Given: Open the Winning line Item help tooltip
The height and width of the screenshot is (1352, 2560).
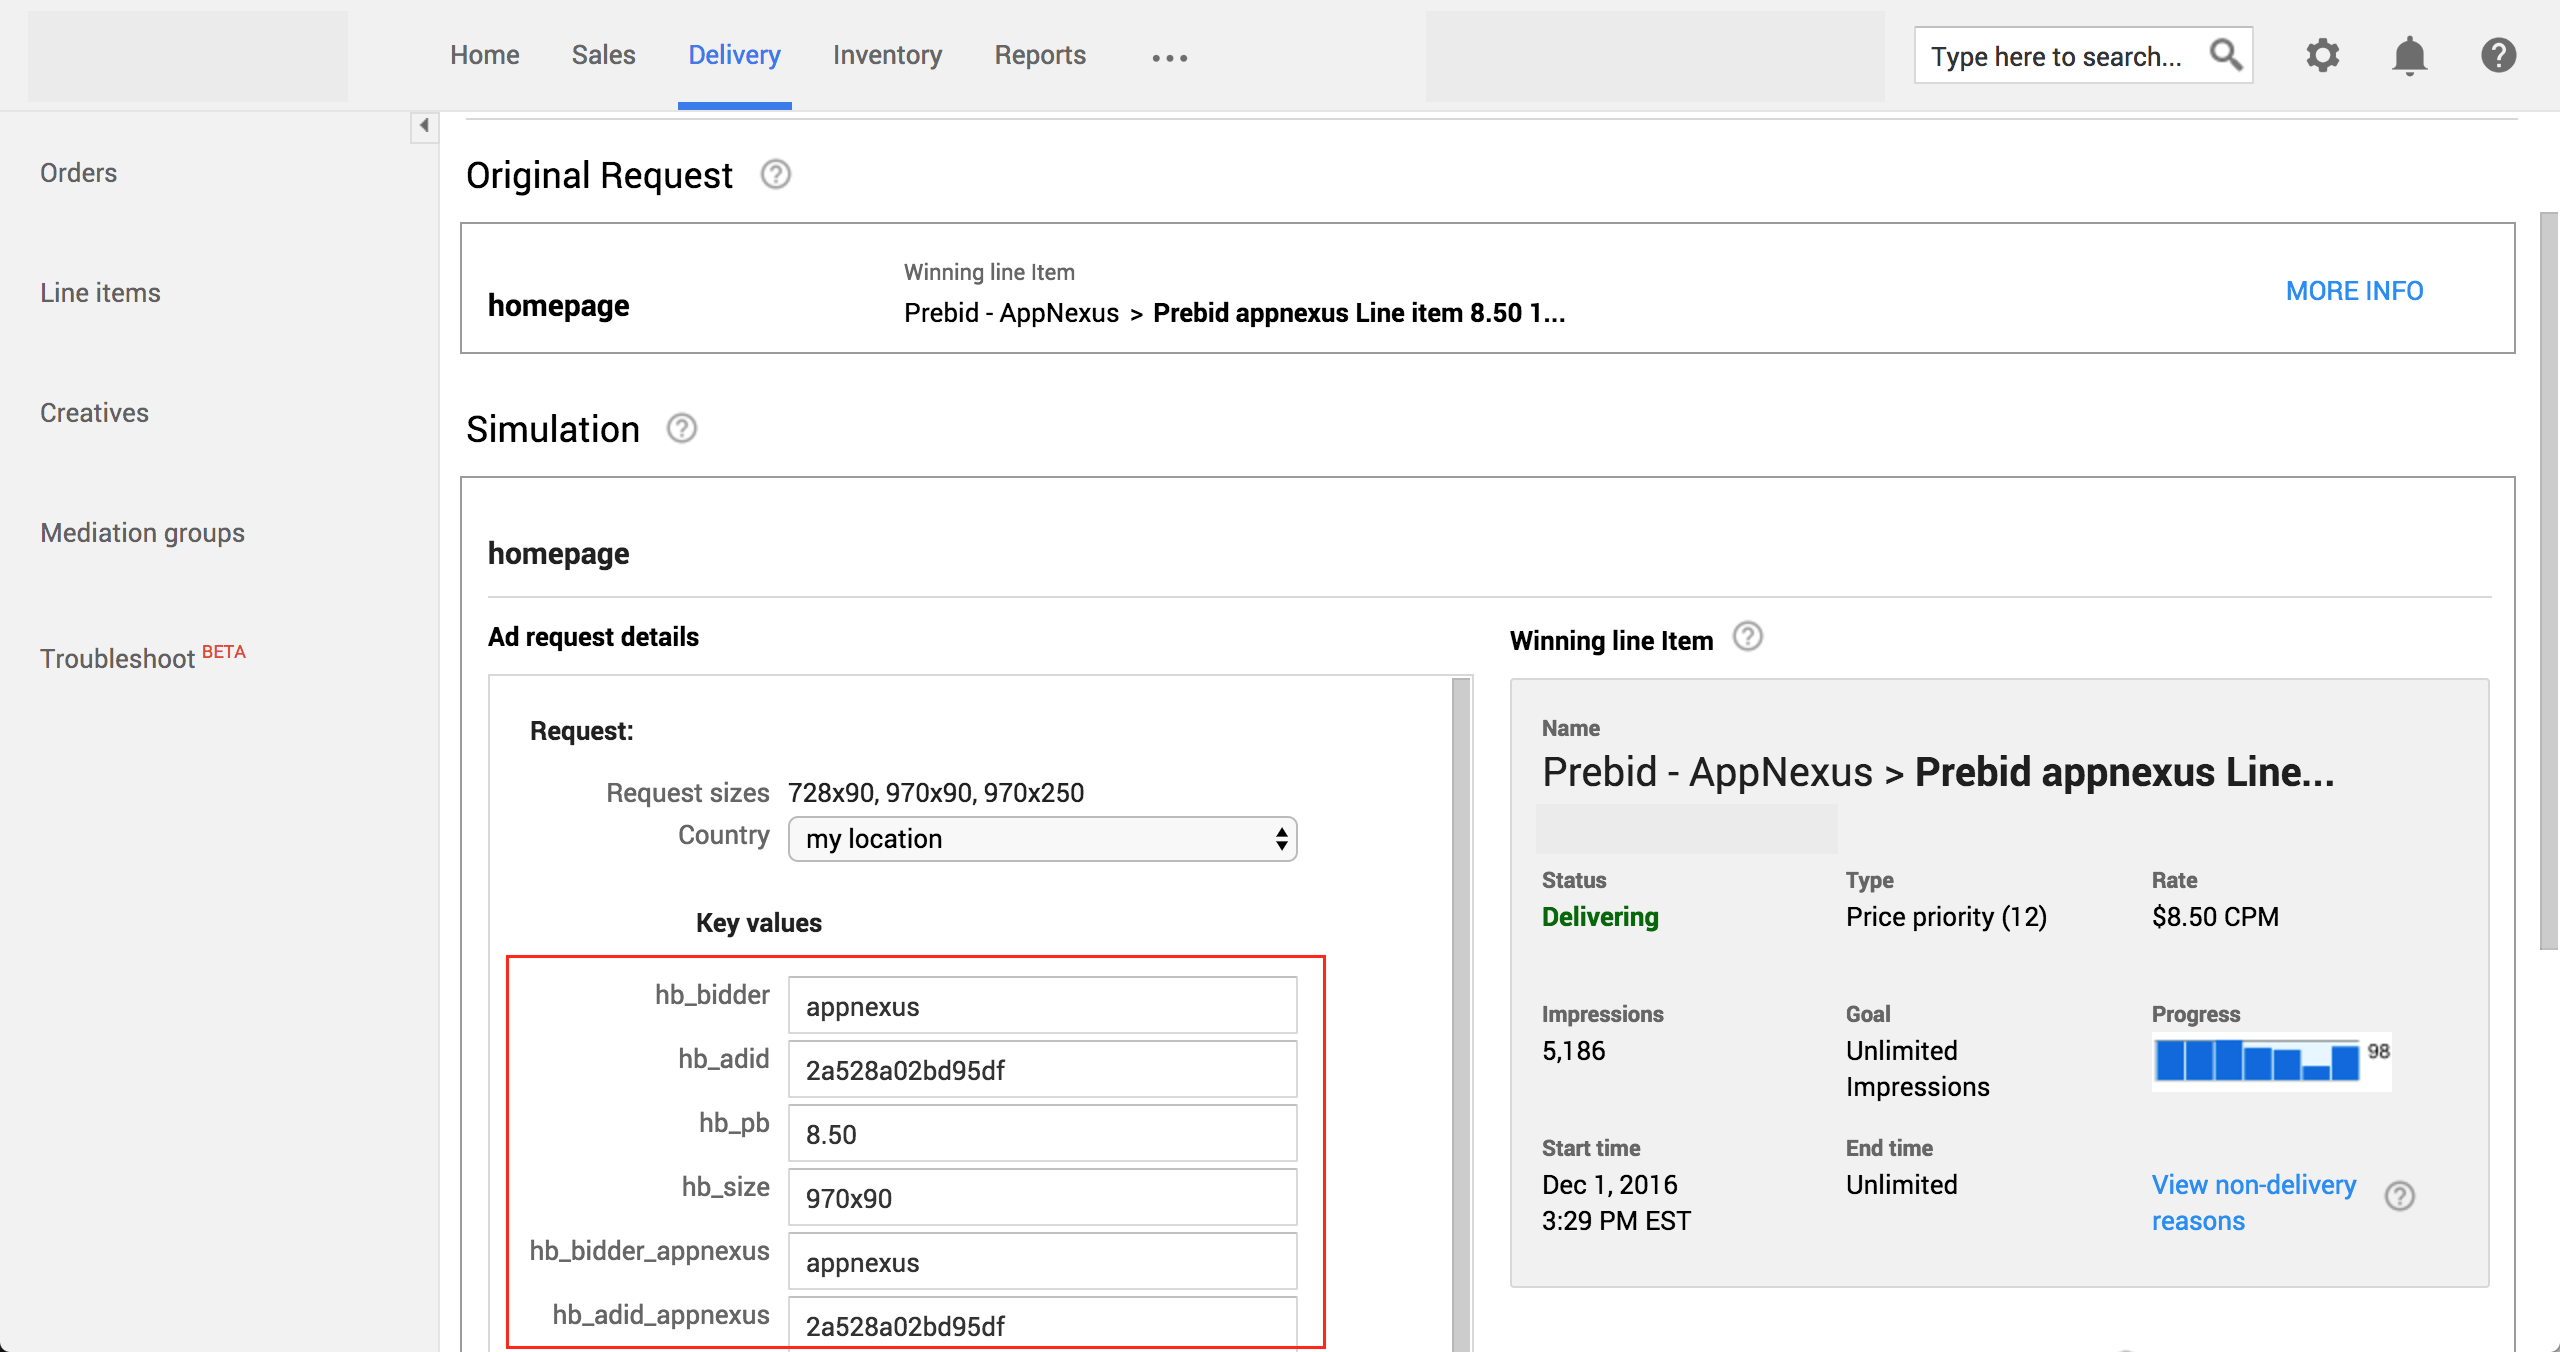Looking at the screenshot, I should tap(1748, 637).
